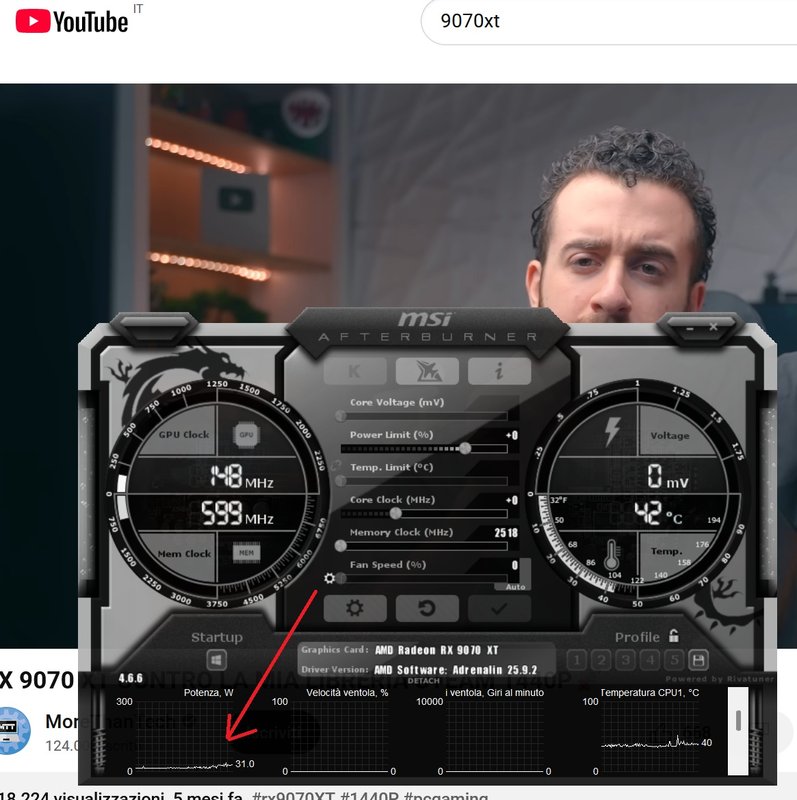Screen dimensions: 797x800
Task: Minimize the Afterburner window
Action: pyautogui.click(x=690, y=329)
